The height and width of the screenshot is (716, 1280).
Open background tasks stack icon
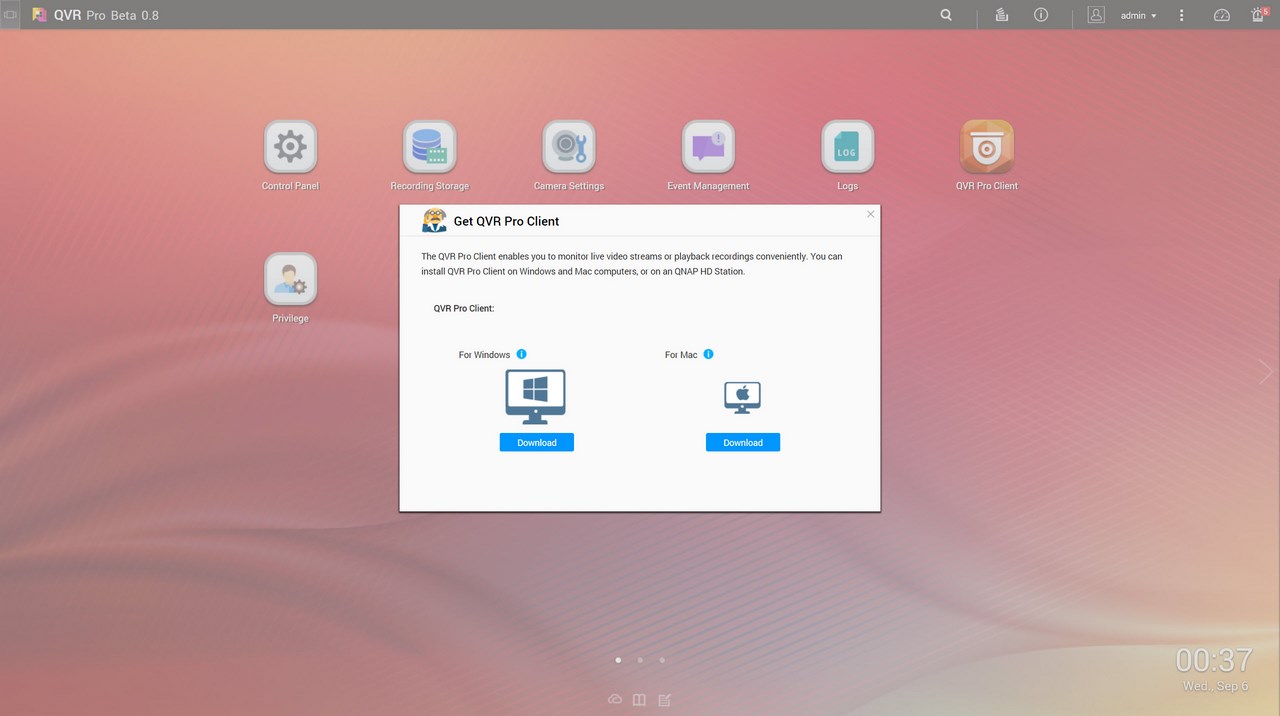point(1002,15)
